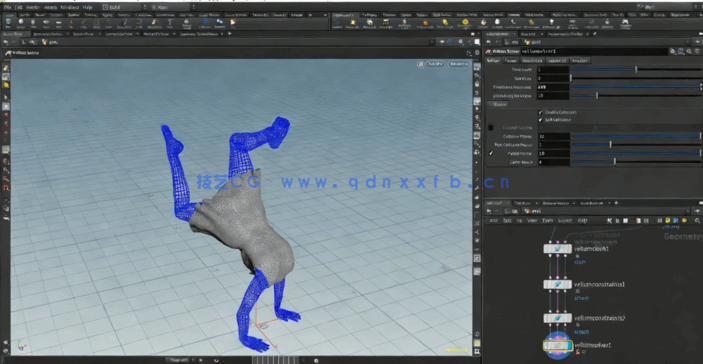703x364 pixels.
Task: Toggle Enable Collisions checkbox
Action: [x=540, y=112]
